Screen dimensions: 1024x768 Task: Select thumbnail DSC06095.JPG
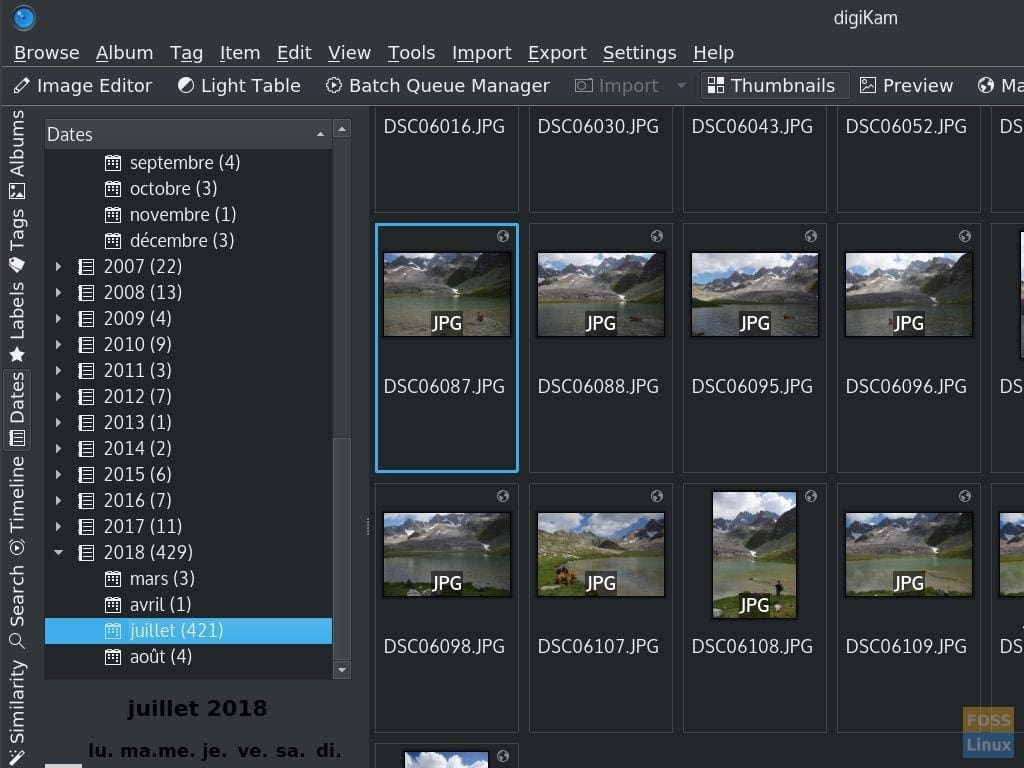tap(755, 295)
